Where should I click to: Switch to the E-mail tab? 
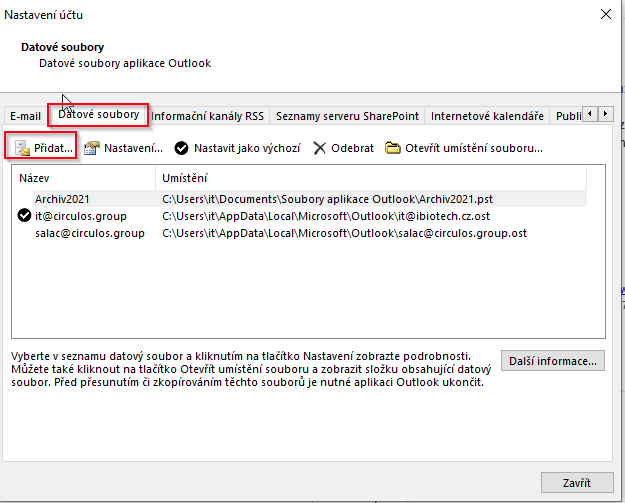(x=26, y=116)
